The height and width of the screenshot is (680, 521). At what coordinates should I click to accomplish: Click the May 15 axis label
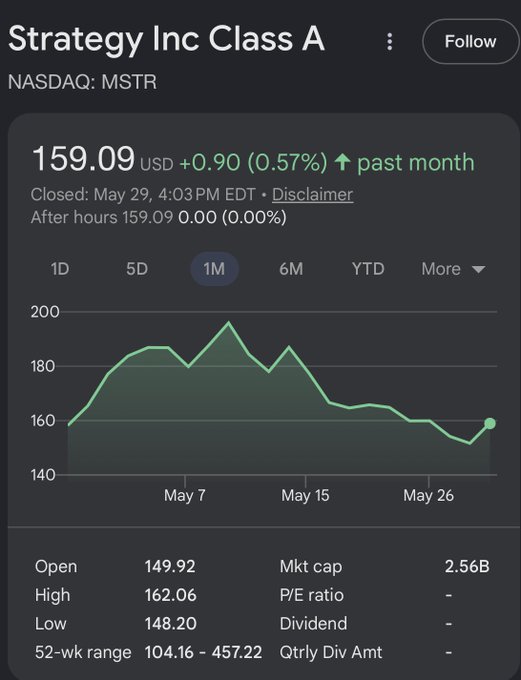305,495
